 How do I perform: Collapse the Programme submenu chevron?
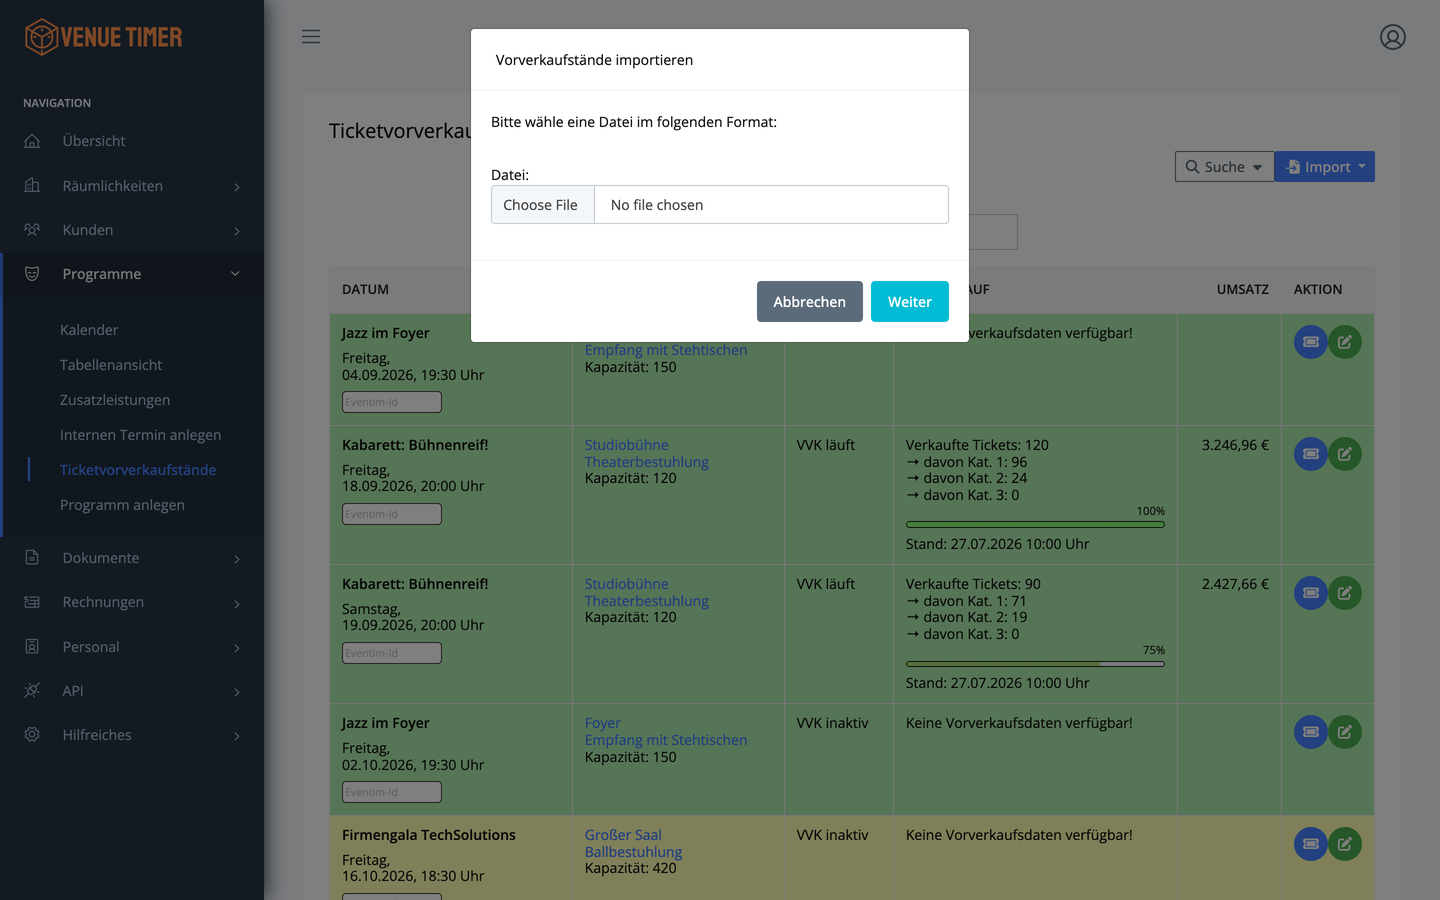pos(235,274)
